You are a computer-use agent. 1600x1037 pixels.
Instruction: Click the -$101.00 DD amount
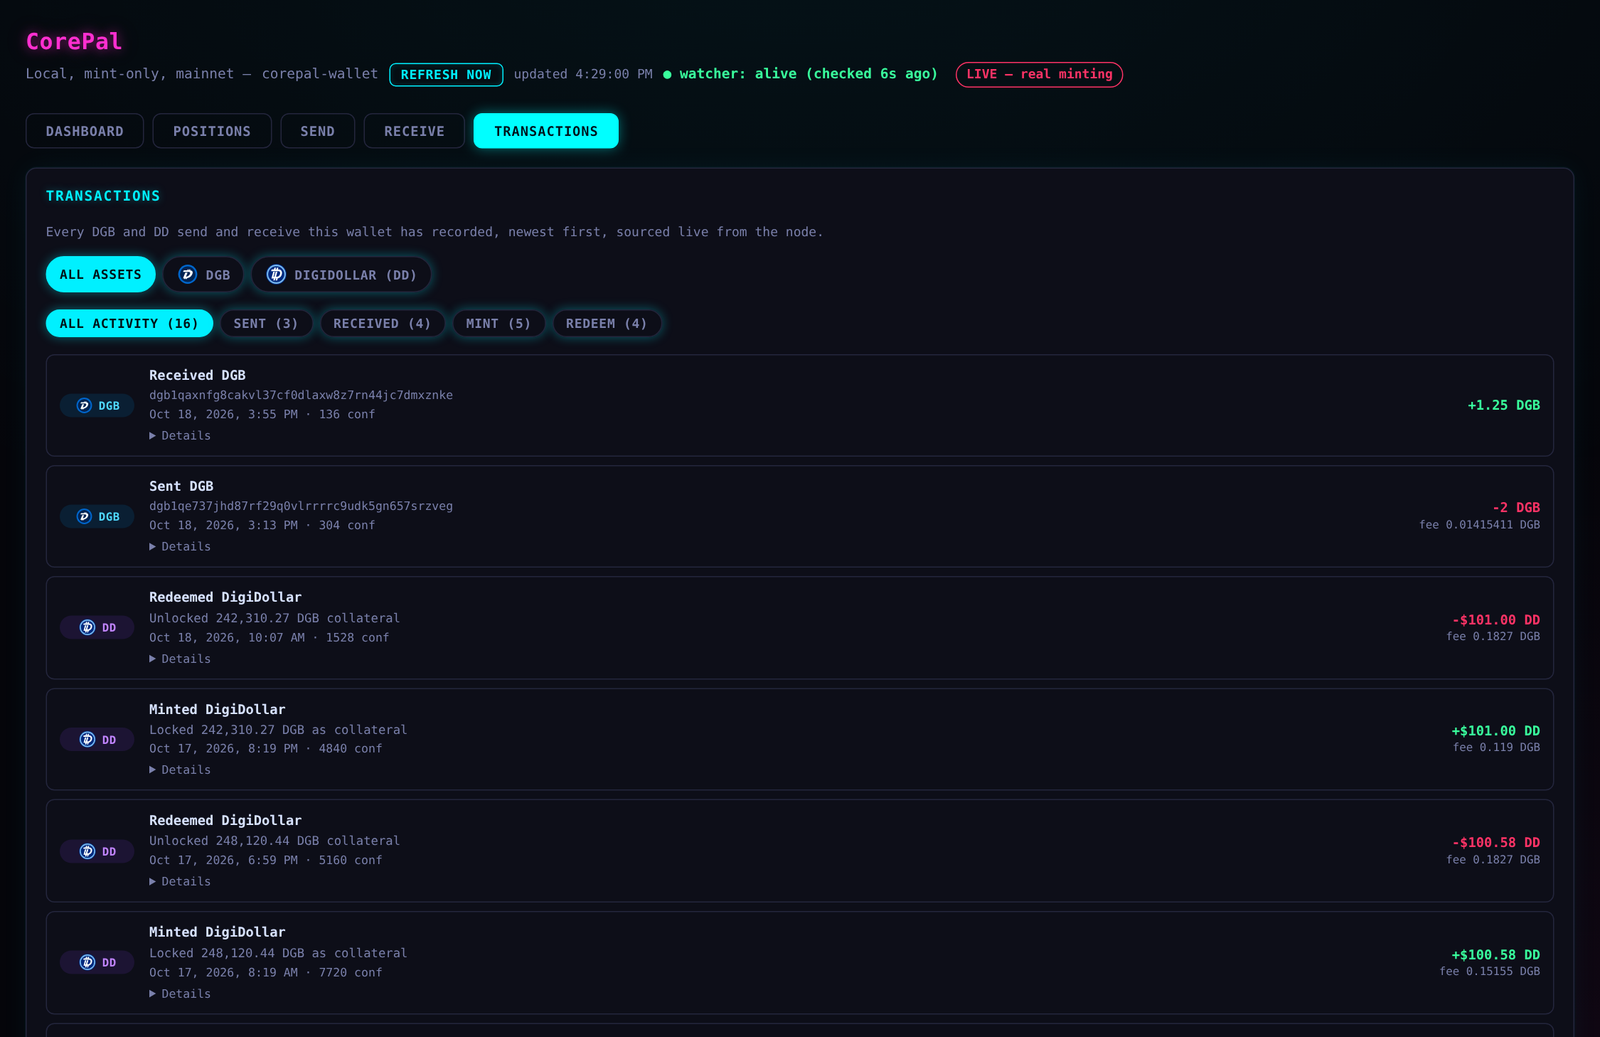tap(1496, 620)
